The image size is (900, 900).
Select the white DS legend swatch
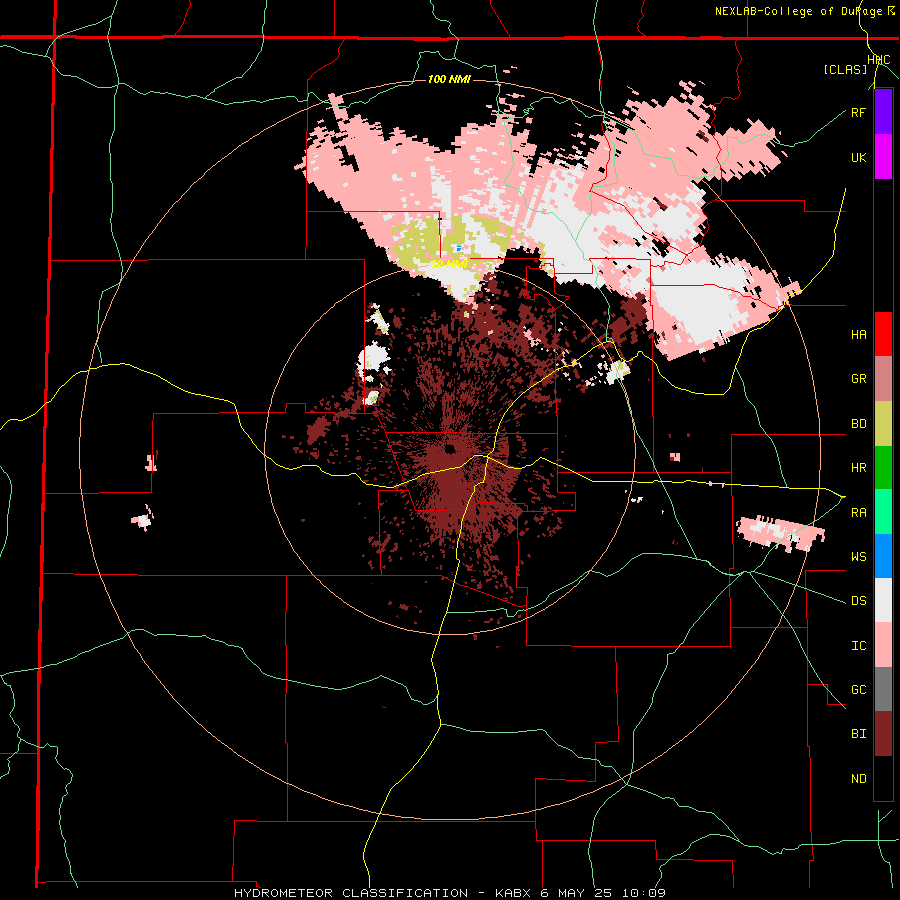coord(883,600)
